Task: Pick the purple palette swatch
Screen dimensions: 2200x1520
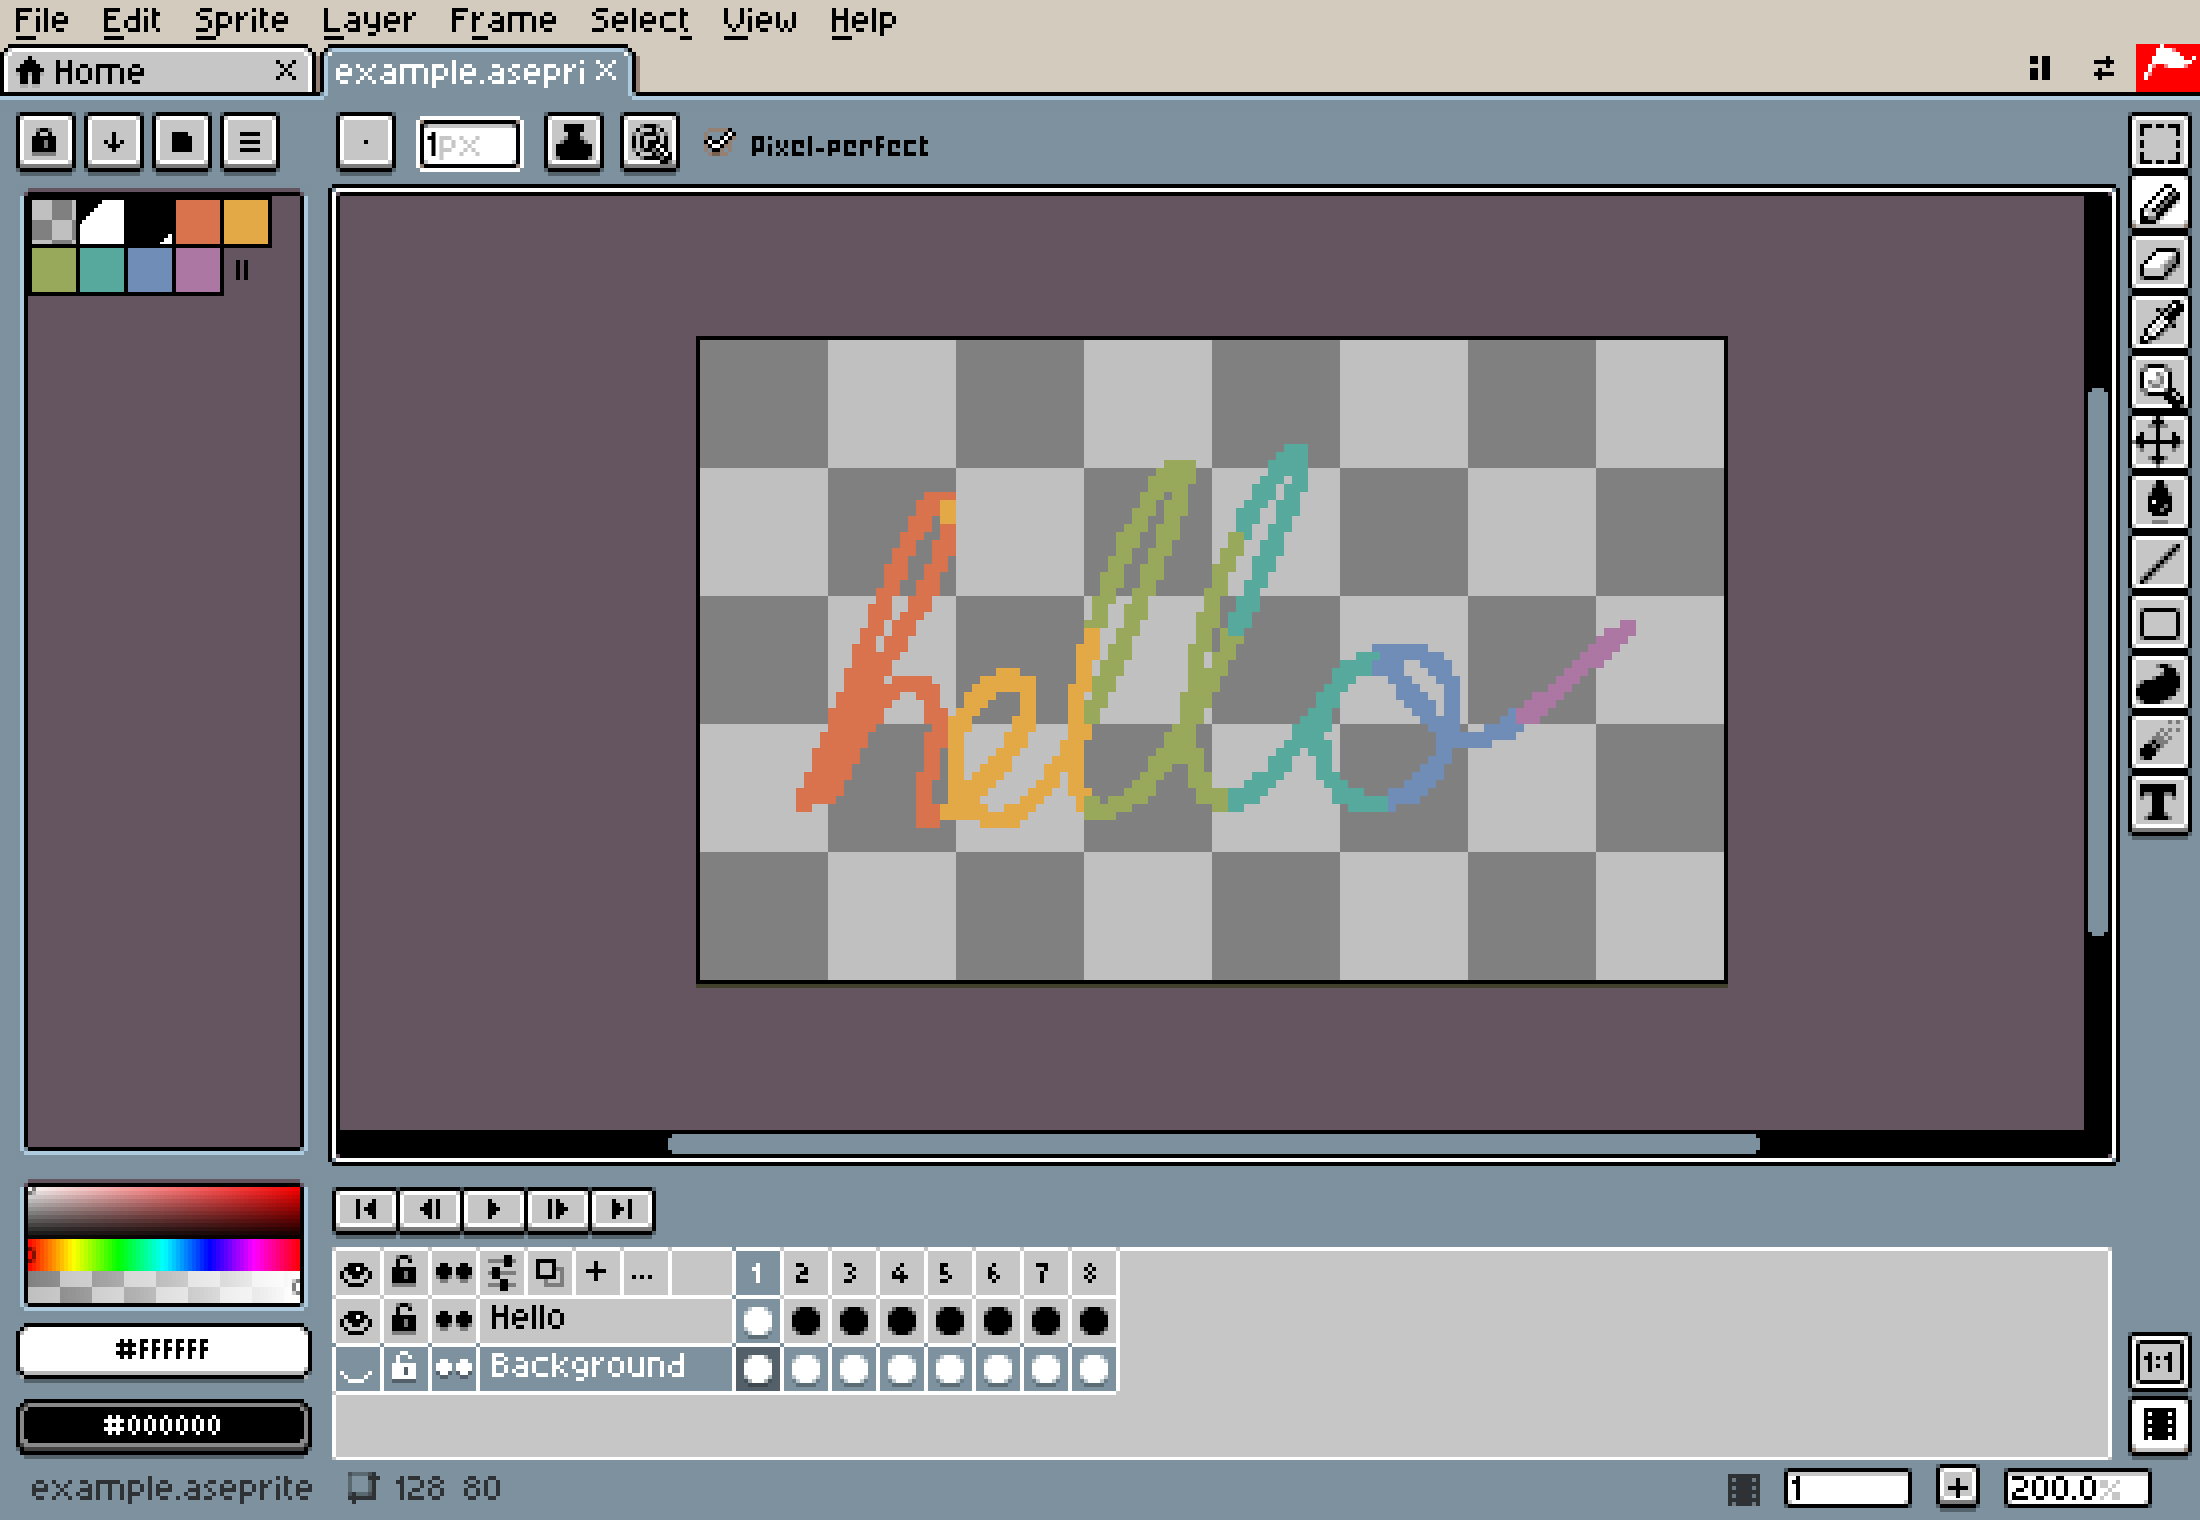Action: click(x=198, y=270)
